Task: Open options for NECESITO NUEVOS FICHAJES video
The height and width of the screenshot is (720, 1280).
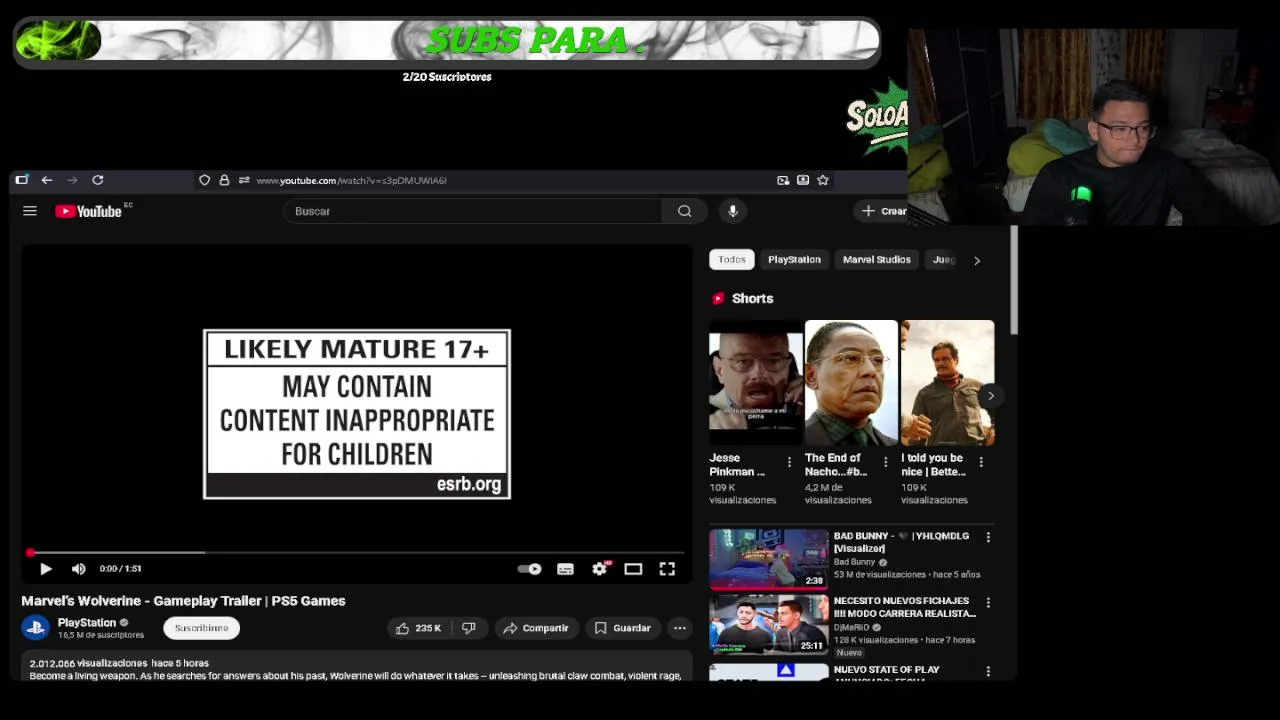Action: coord(988,603)
